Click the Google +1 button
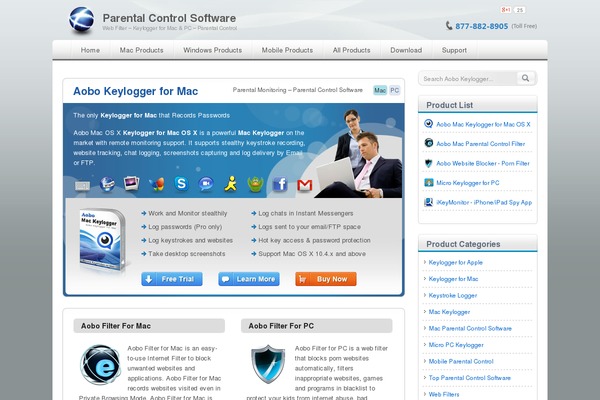Viewport: 600px width, 400px height. pos(506,10)
